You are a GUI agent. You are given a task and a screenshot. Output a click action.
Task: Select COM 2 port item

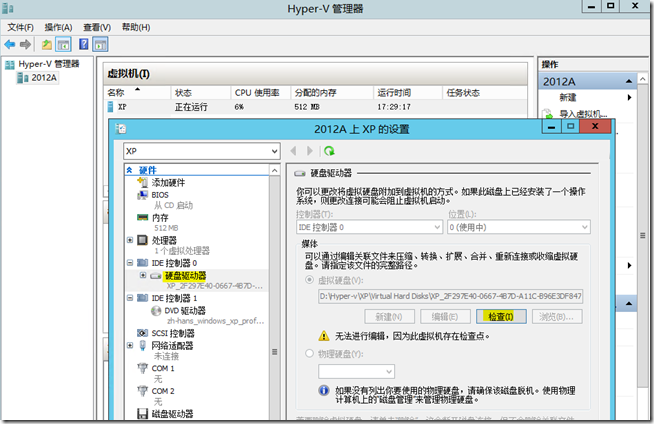pyautogui.click(x=163, y=391)
